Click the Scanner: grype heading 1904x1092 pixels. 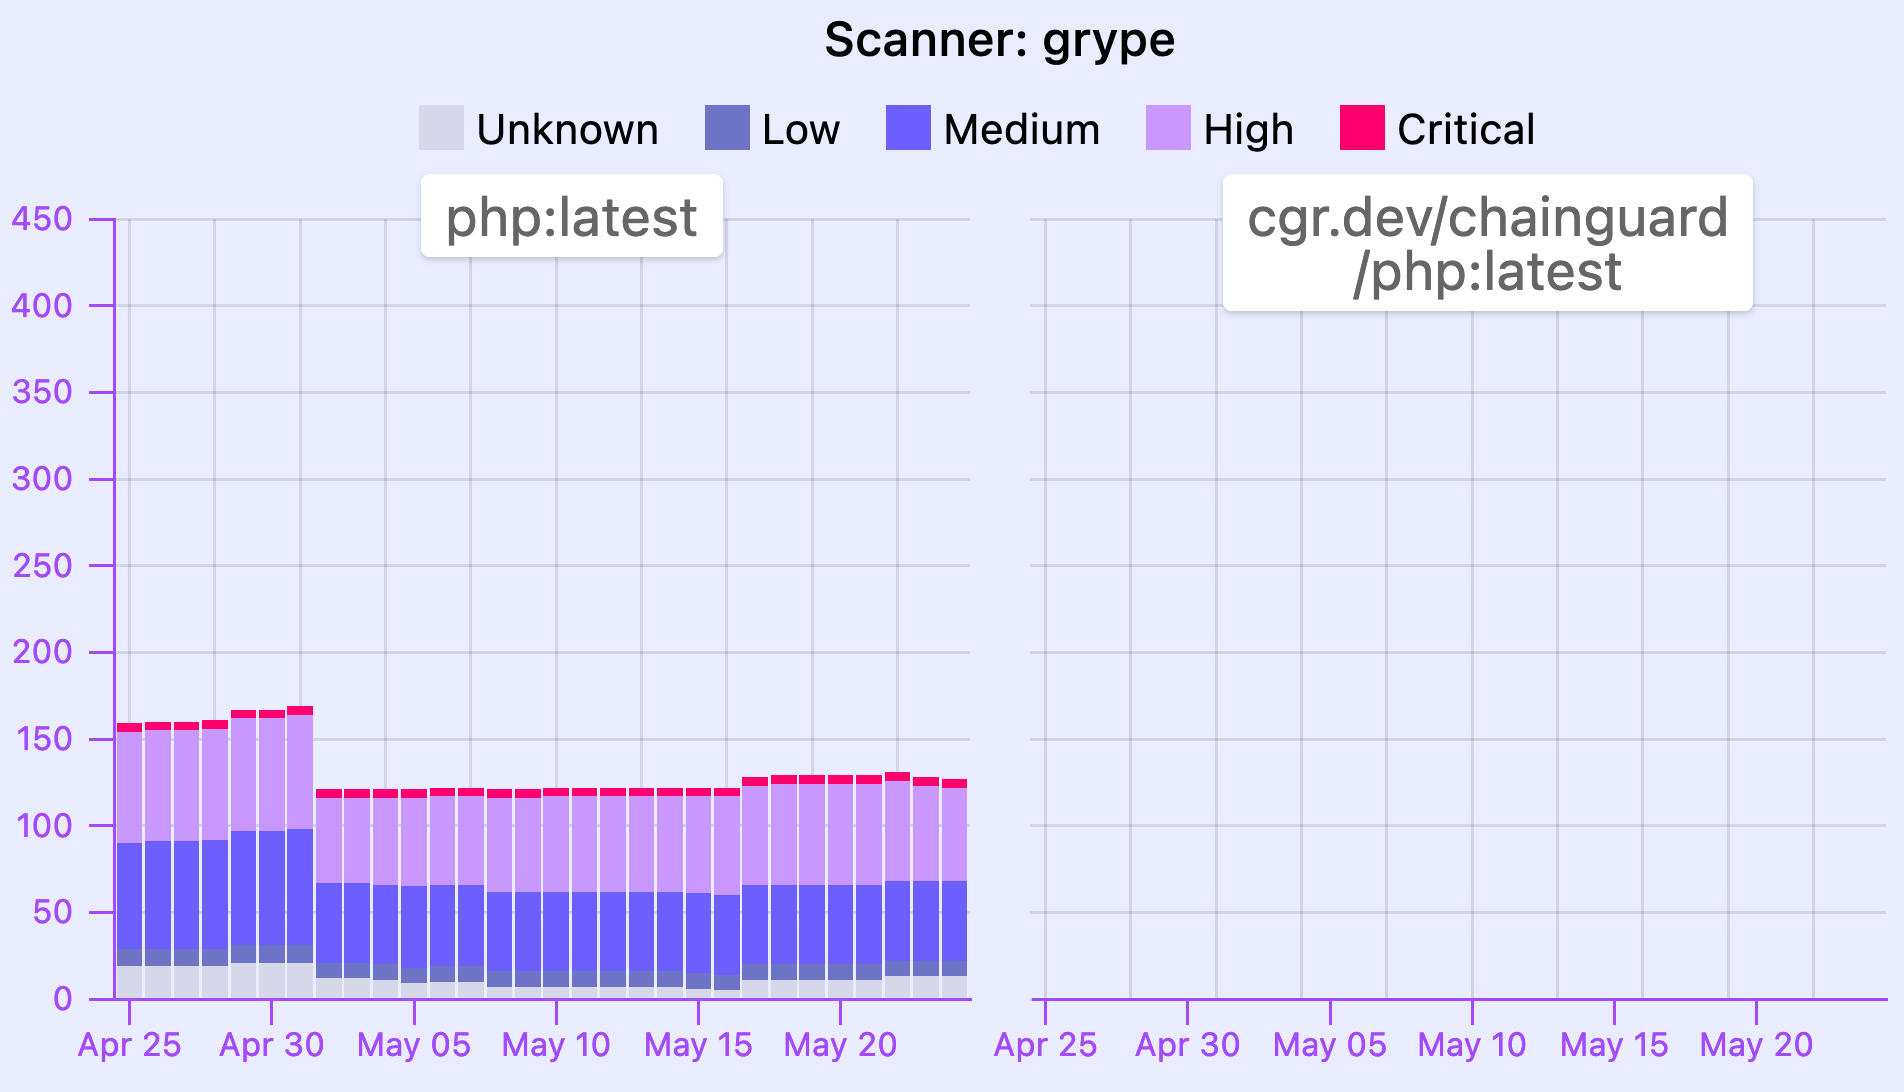pos(999,41)
